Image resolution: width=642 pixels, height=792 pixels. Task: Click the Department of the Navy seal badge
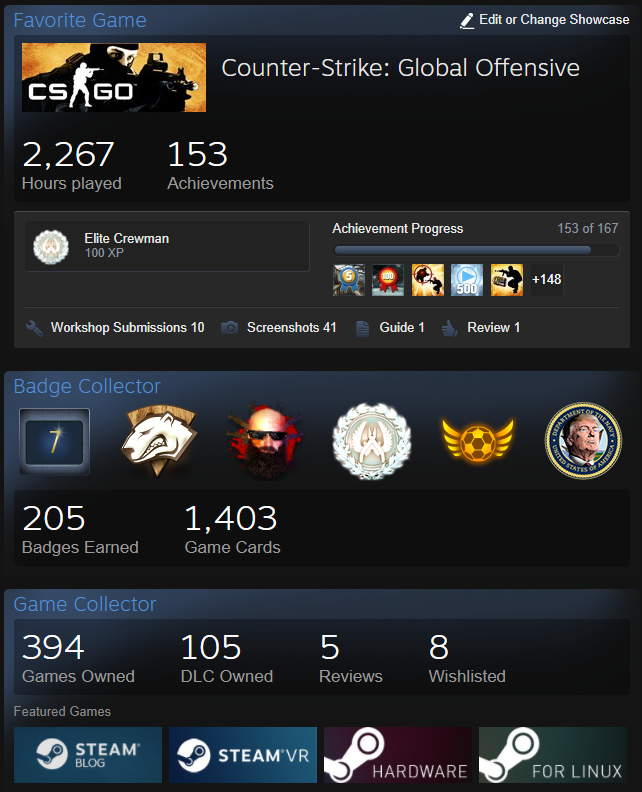coord(583,440)
